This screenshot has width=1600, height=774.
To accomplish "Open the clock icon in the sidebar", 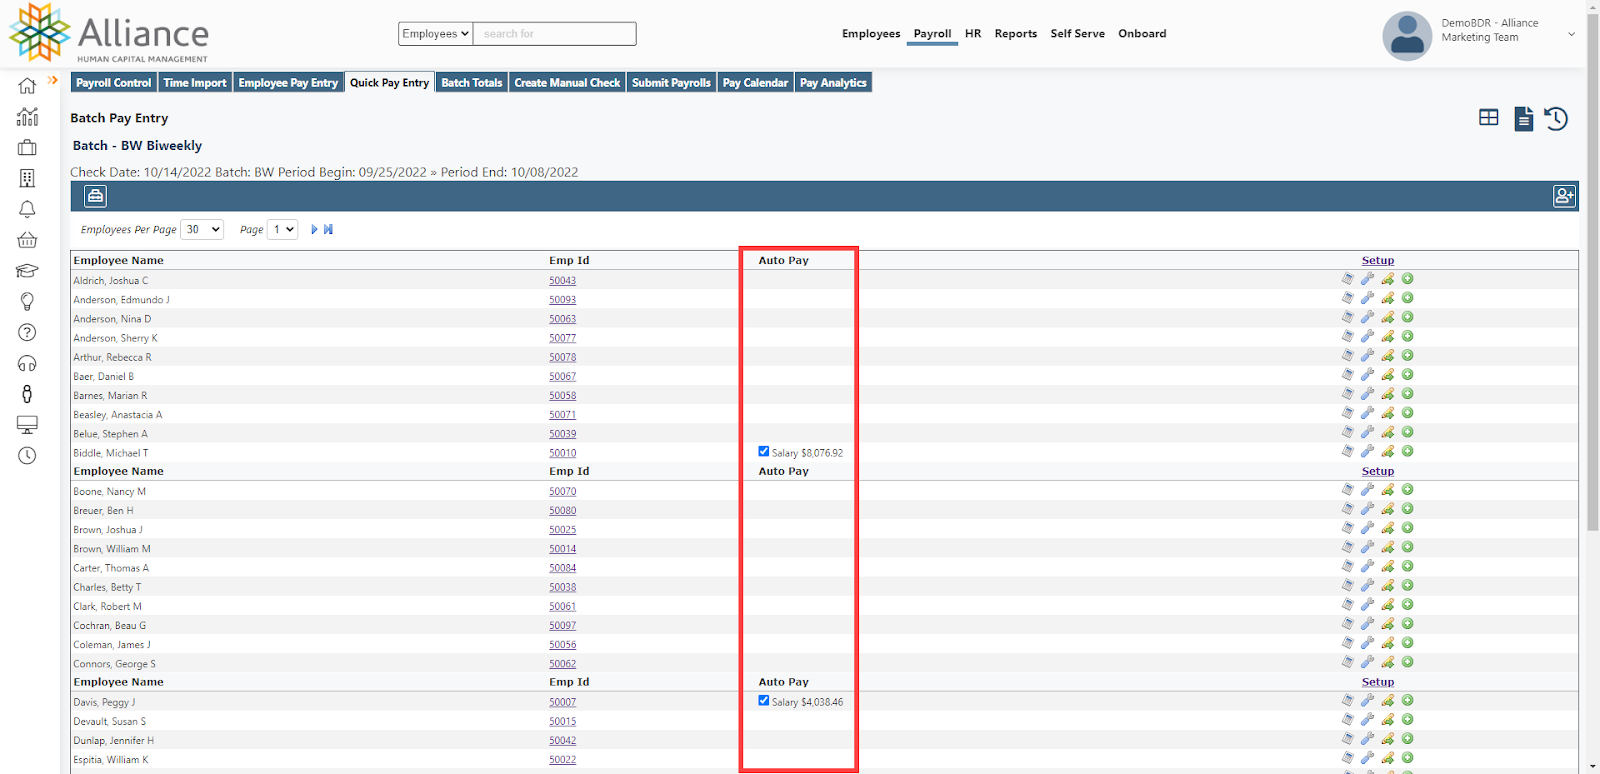I will point(27,455).
